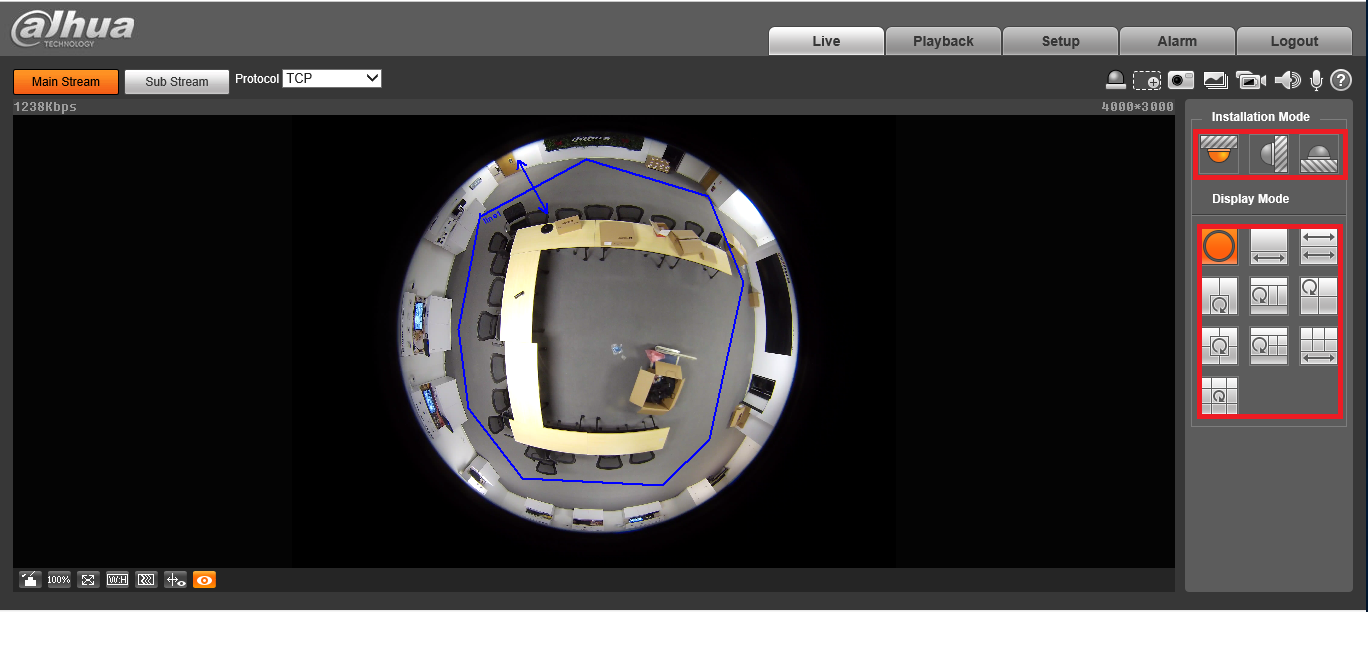1368x648 pixels.
Task: Select the four-quadrant display mode with rotate arrow
Action: (x=1319, y=296)
